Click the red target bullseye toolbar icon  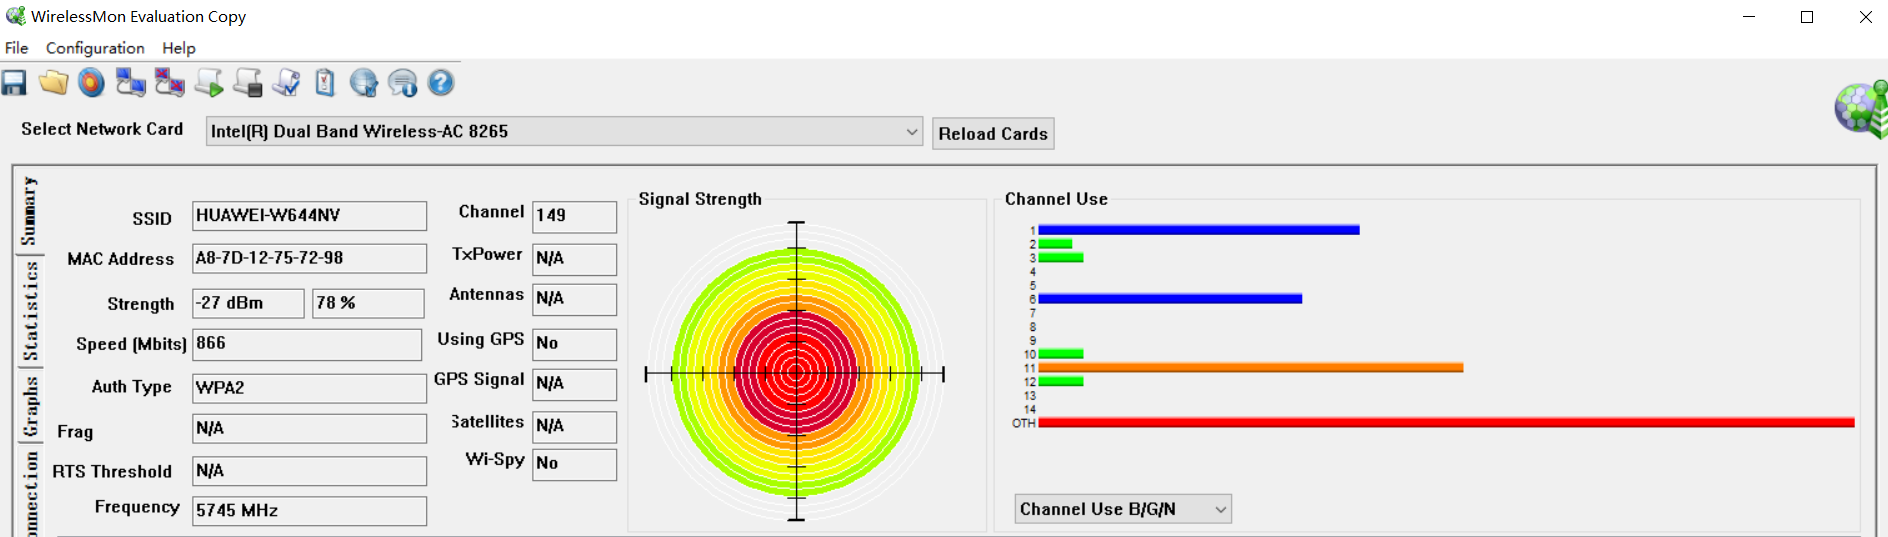pyautogui.click(x=91, y=83)
